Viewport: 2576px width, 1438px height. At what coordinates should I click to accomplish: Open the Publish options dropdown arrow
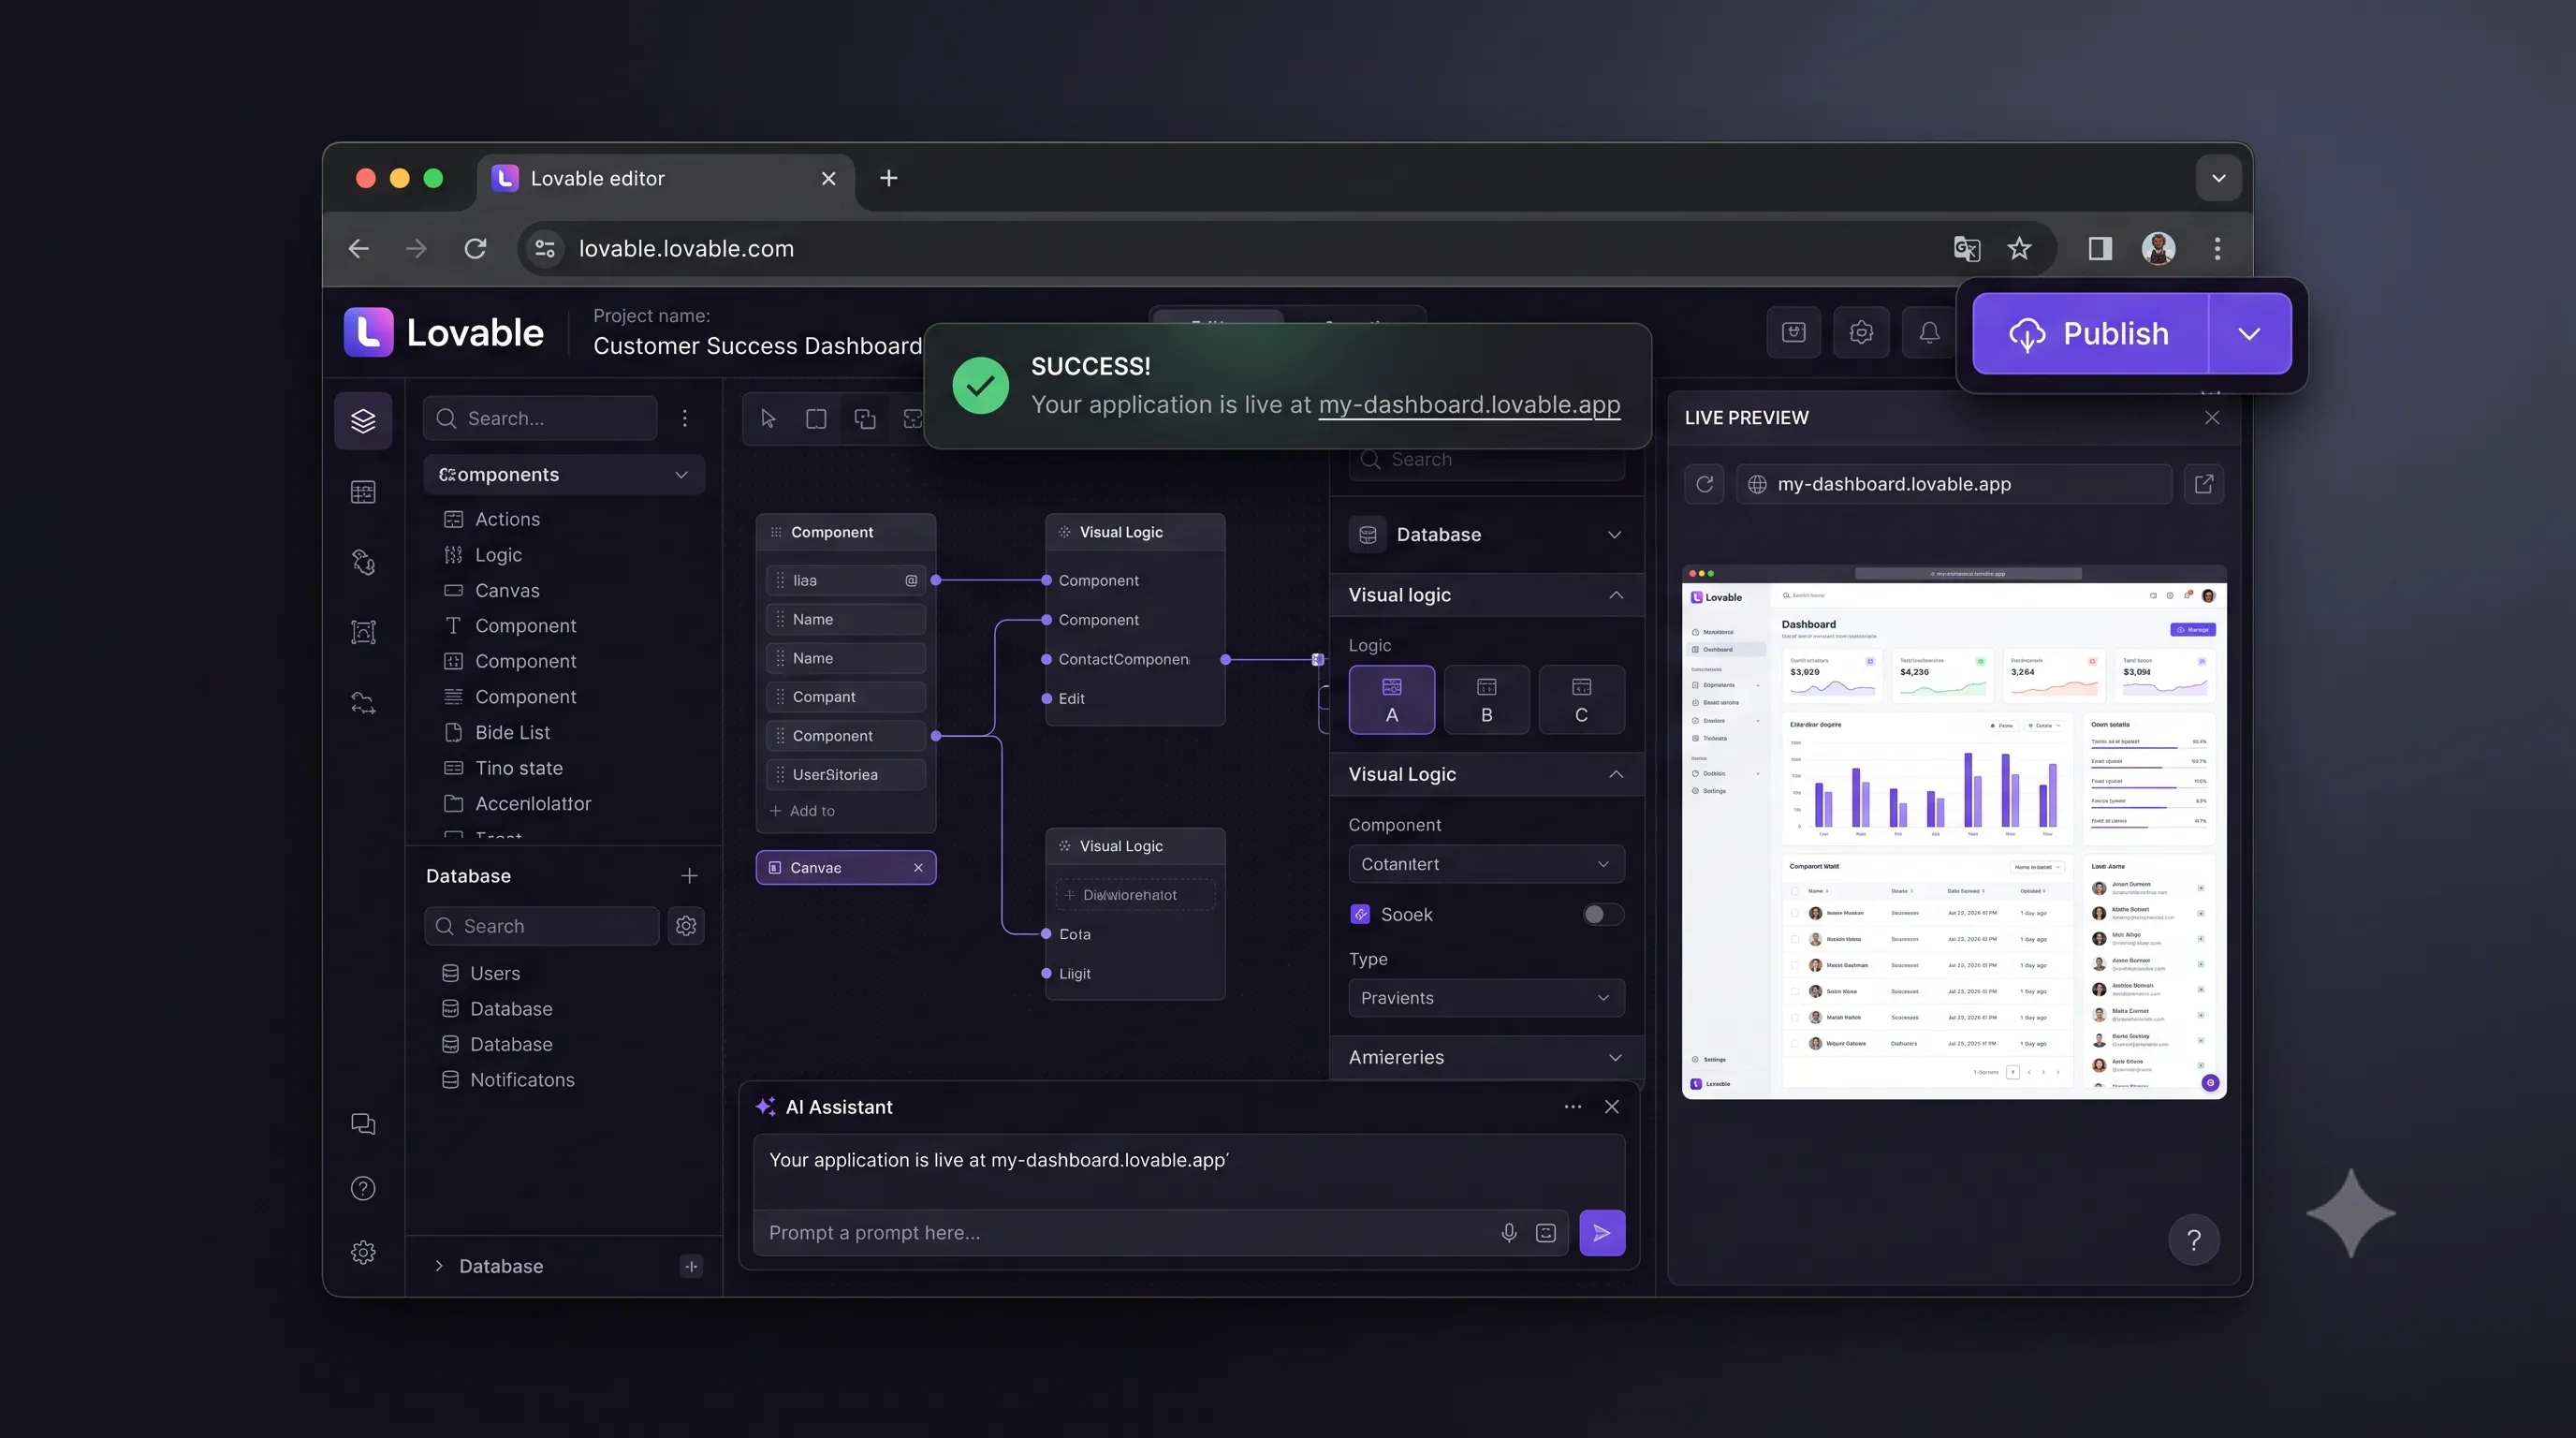tap(2249, 334)
